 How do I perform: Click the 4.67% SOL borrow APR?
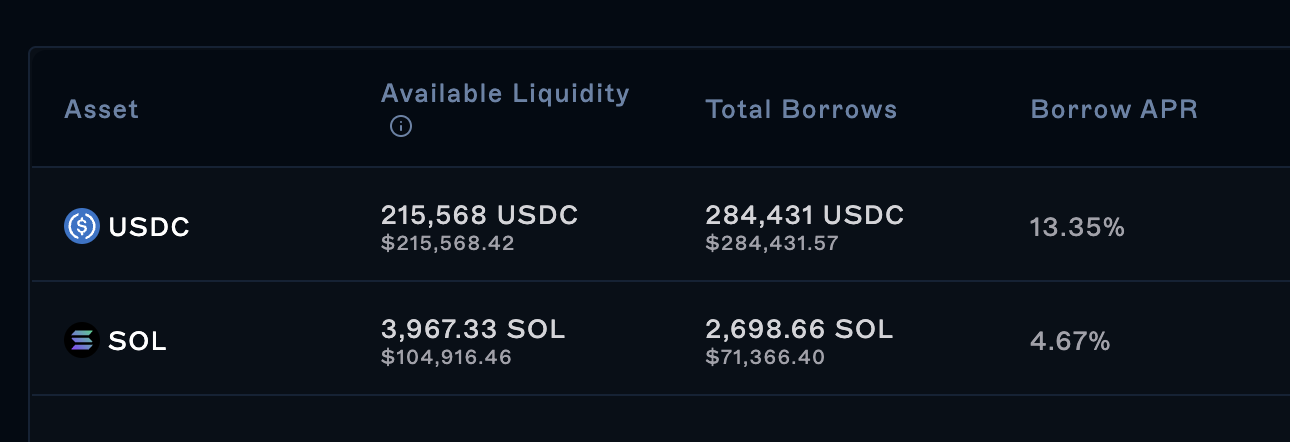[x=1070, y=342]
